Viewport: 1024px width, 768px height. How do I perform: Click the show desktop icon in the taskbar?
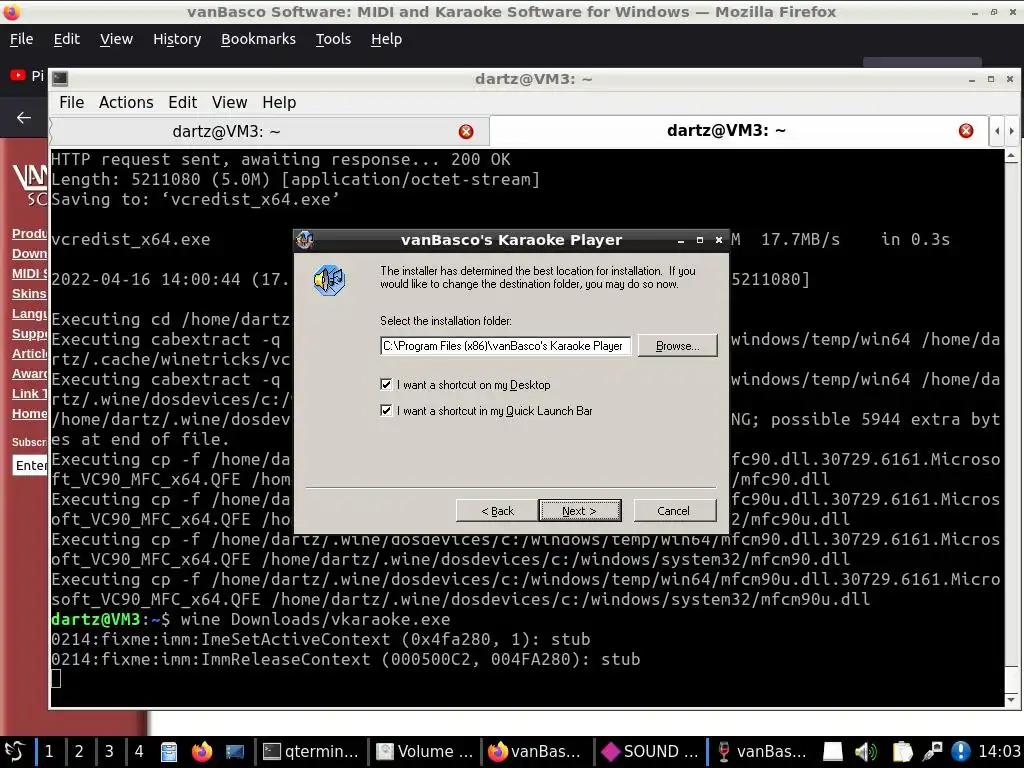(x=234, y=752)
